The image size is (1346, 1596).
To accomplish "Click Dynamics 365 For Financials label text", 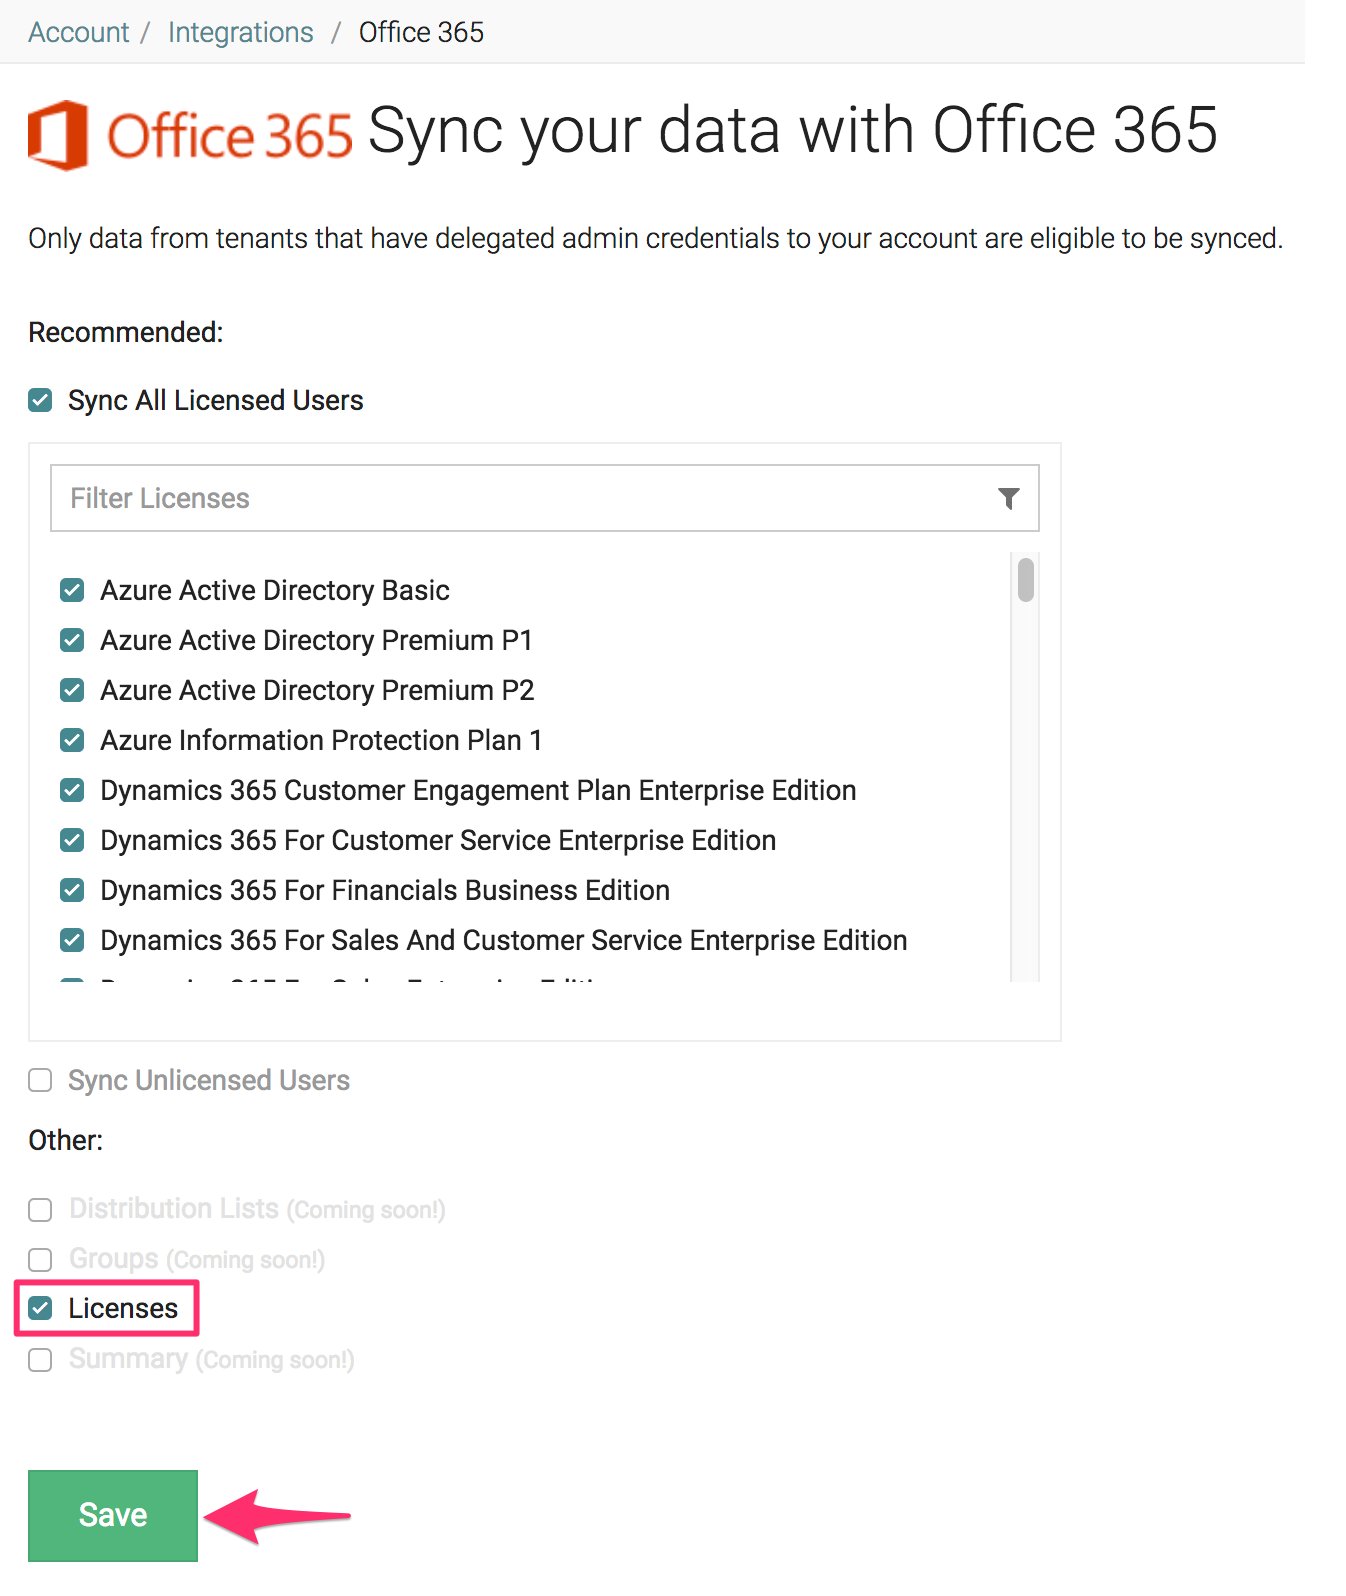I will point(385,890).
